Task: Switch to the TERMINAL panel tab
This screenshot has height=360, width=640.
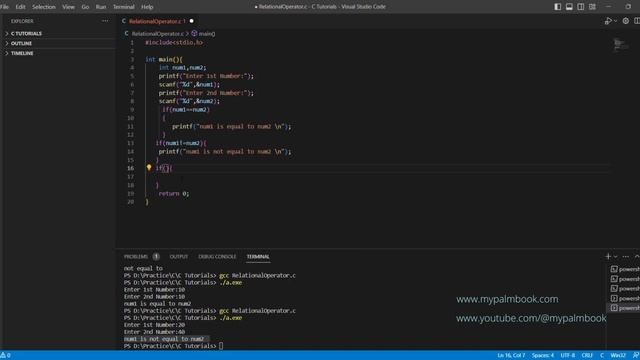Action: [258, 257]
